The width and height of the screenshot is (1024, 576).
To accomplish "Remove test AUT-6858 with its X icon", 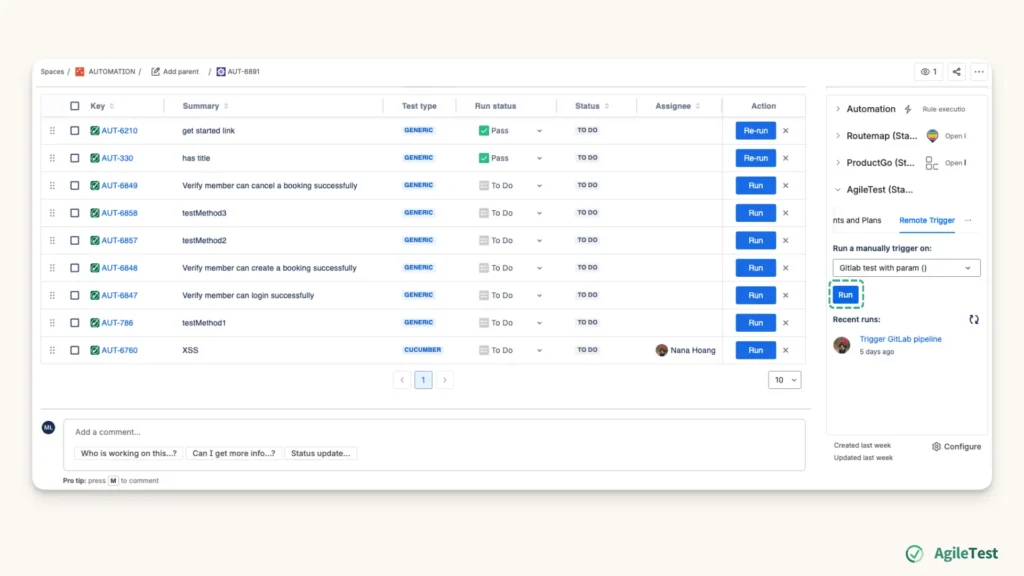I will (x=786, y=213).
